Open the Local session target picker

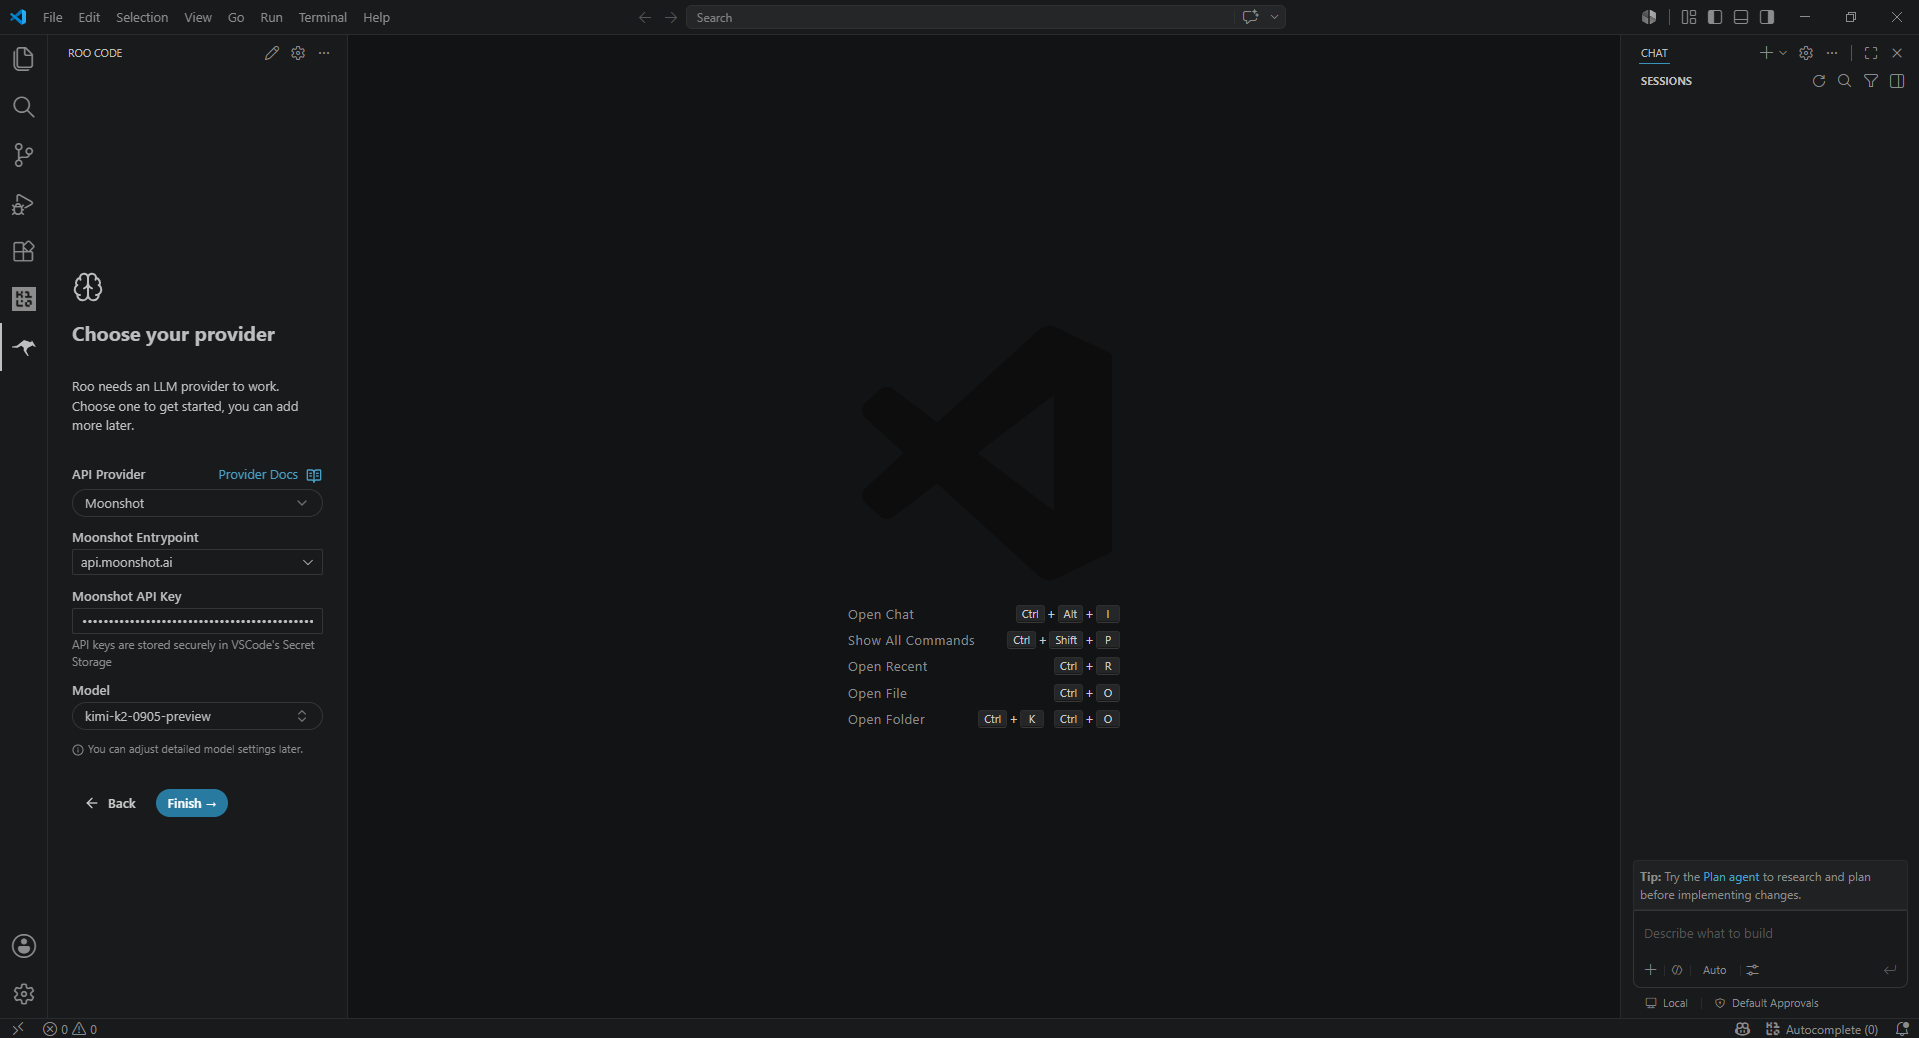click(x=1666, y=1003)
